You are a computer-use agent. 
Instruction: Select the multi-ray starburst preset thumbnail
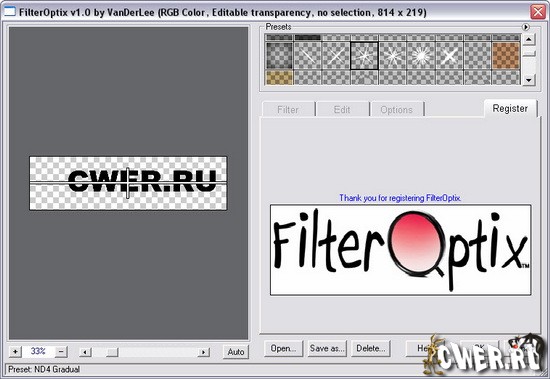point(421,56)
